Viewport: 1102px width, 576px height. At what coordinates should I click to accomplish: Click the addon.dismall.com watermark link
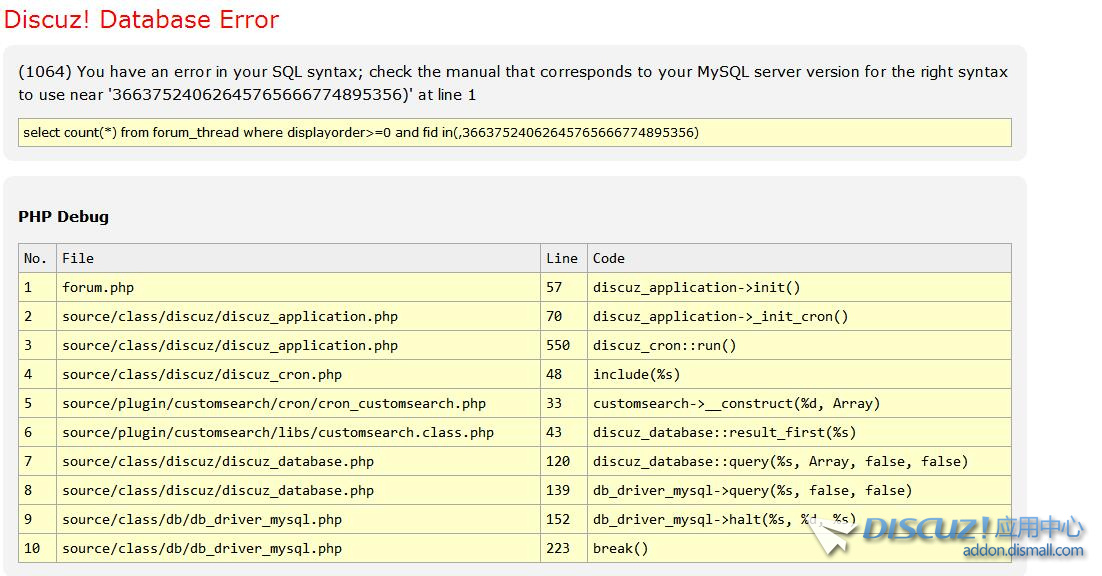(1022, 551)
